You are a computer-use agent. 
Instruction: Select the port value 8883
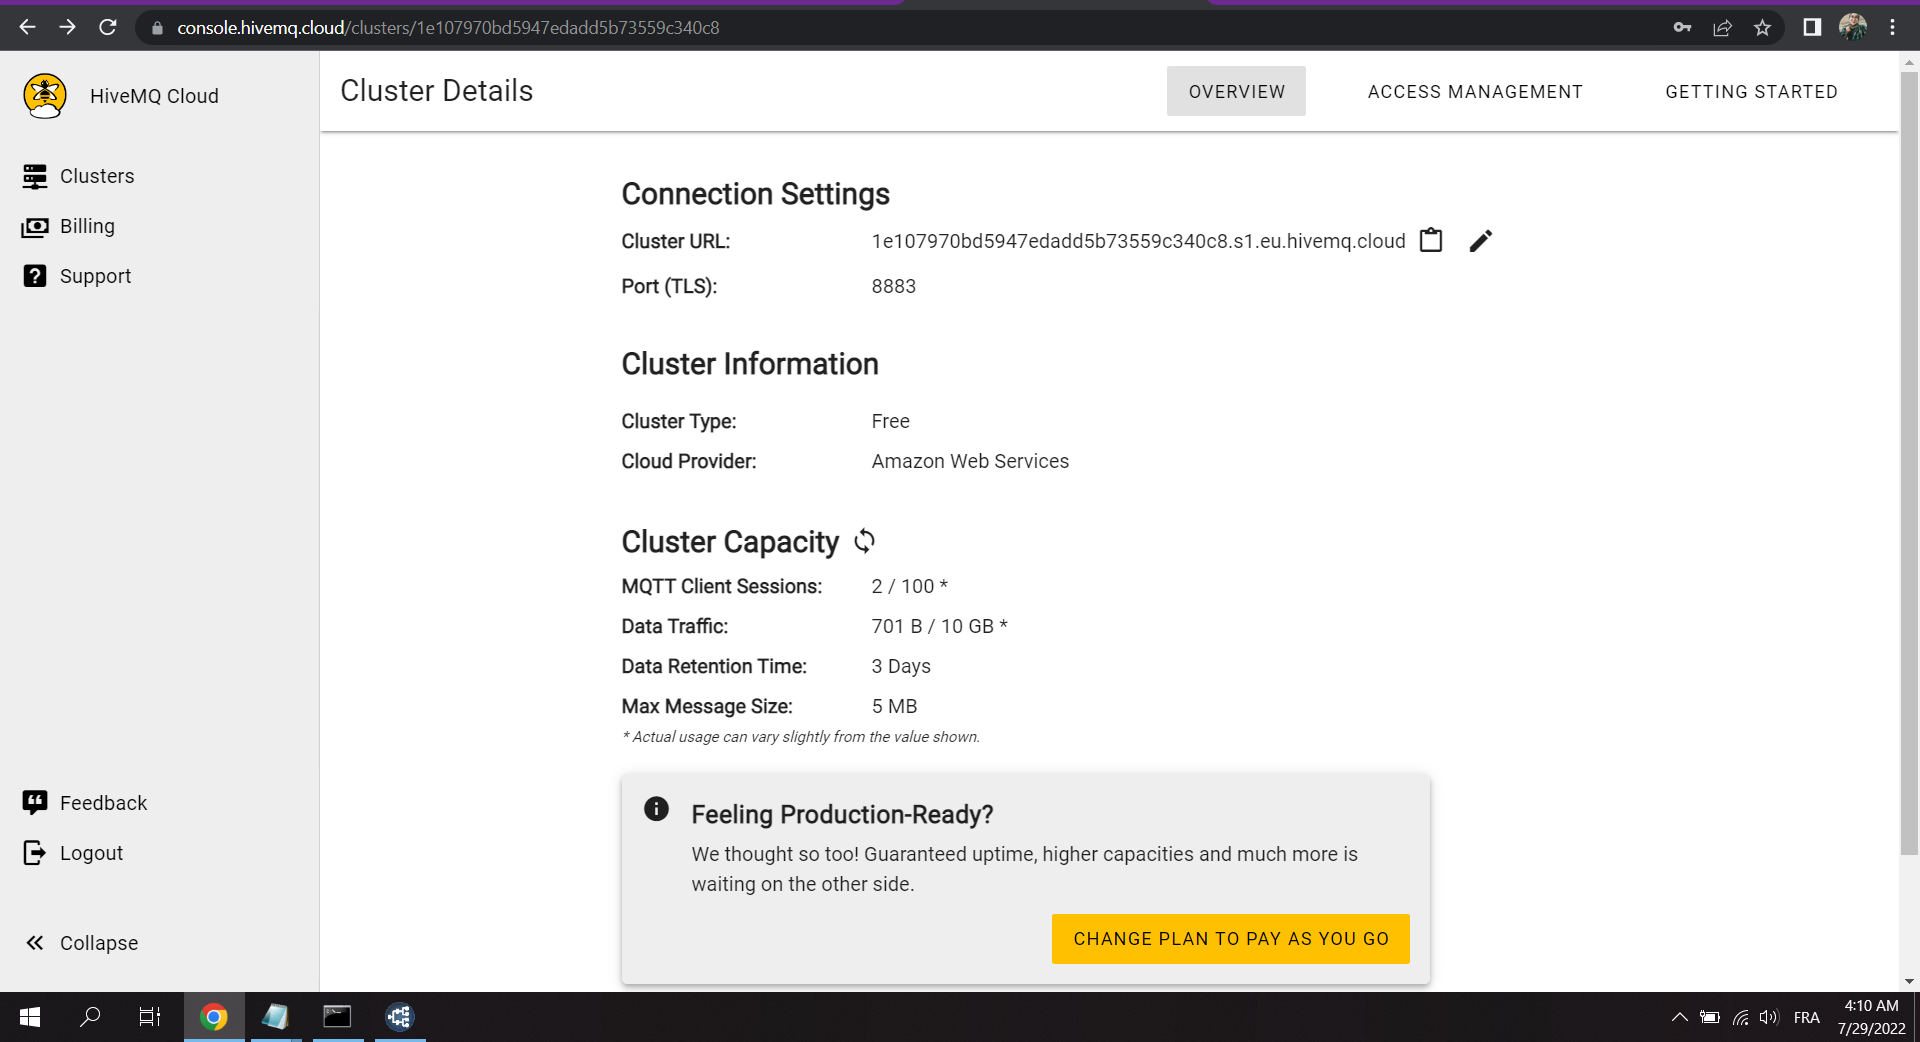point(893,286)
